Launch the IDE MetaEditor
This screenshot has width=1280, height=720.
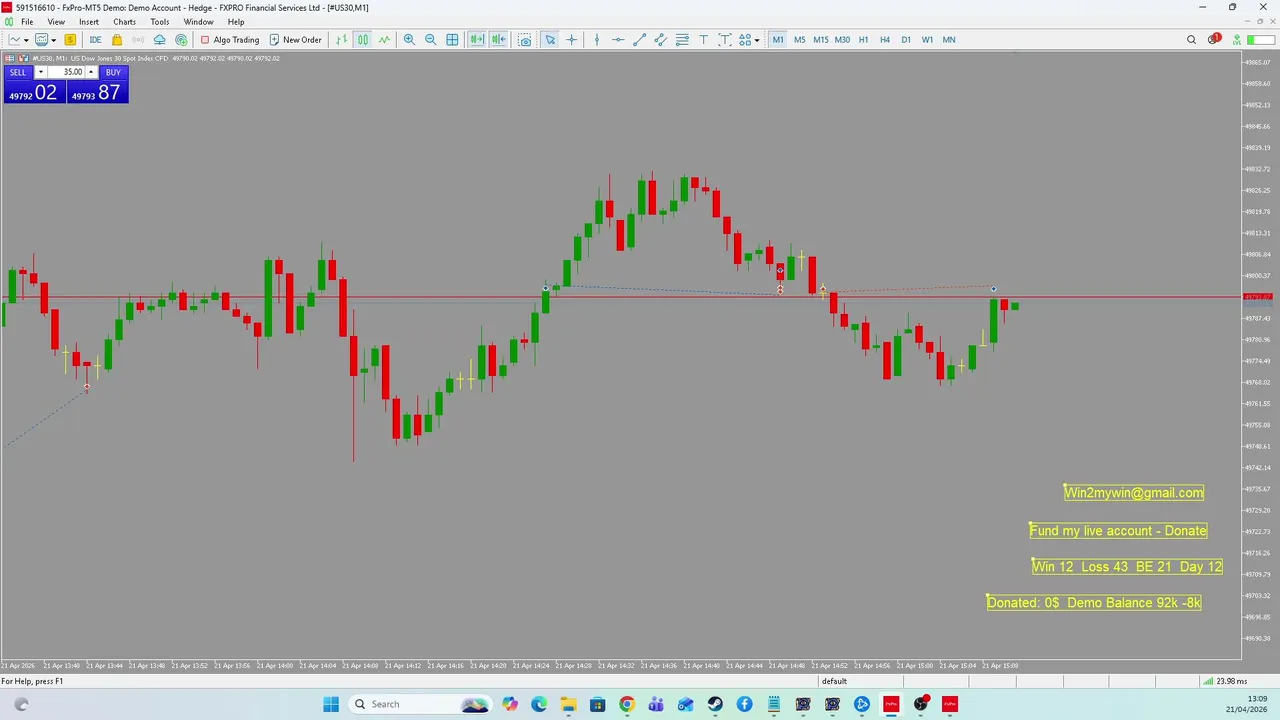(x=95, y=40)
